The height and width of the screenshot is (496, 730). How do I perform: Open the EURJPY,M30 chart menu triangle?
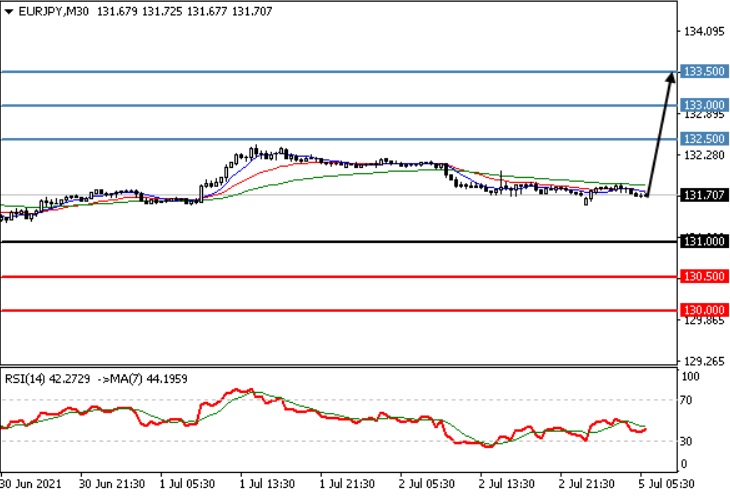point(9,12)
